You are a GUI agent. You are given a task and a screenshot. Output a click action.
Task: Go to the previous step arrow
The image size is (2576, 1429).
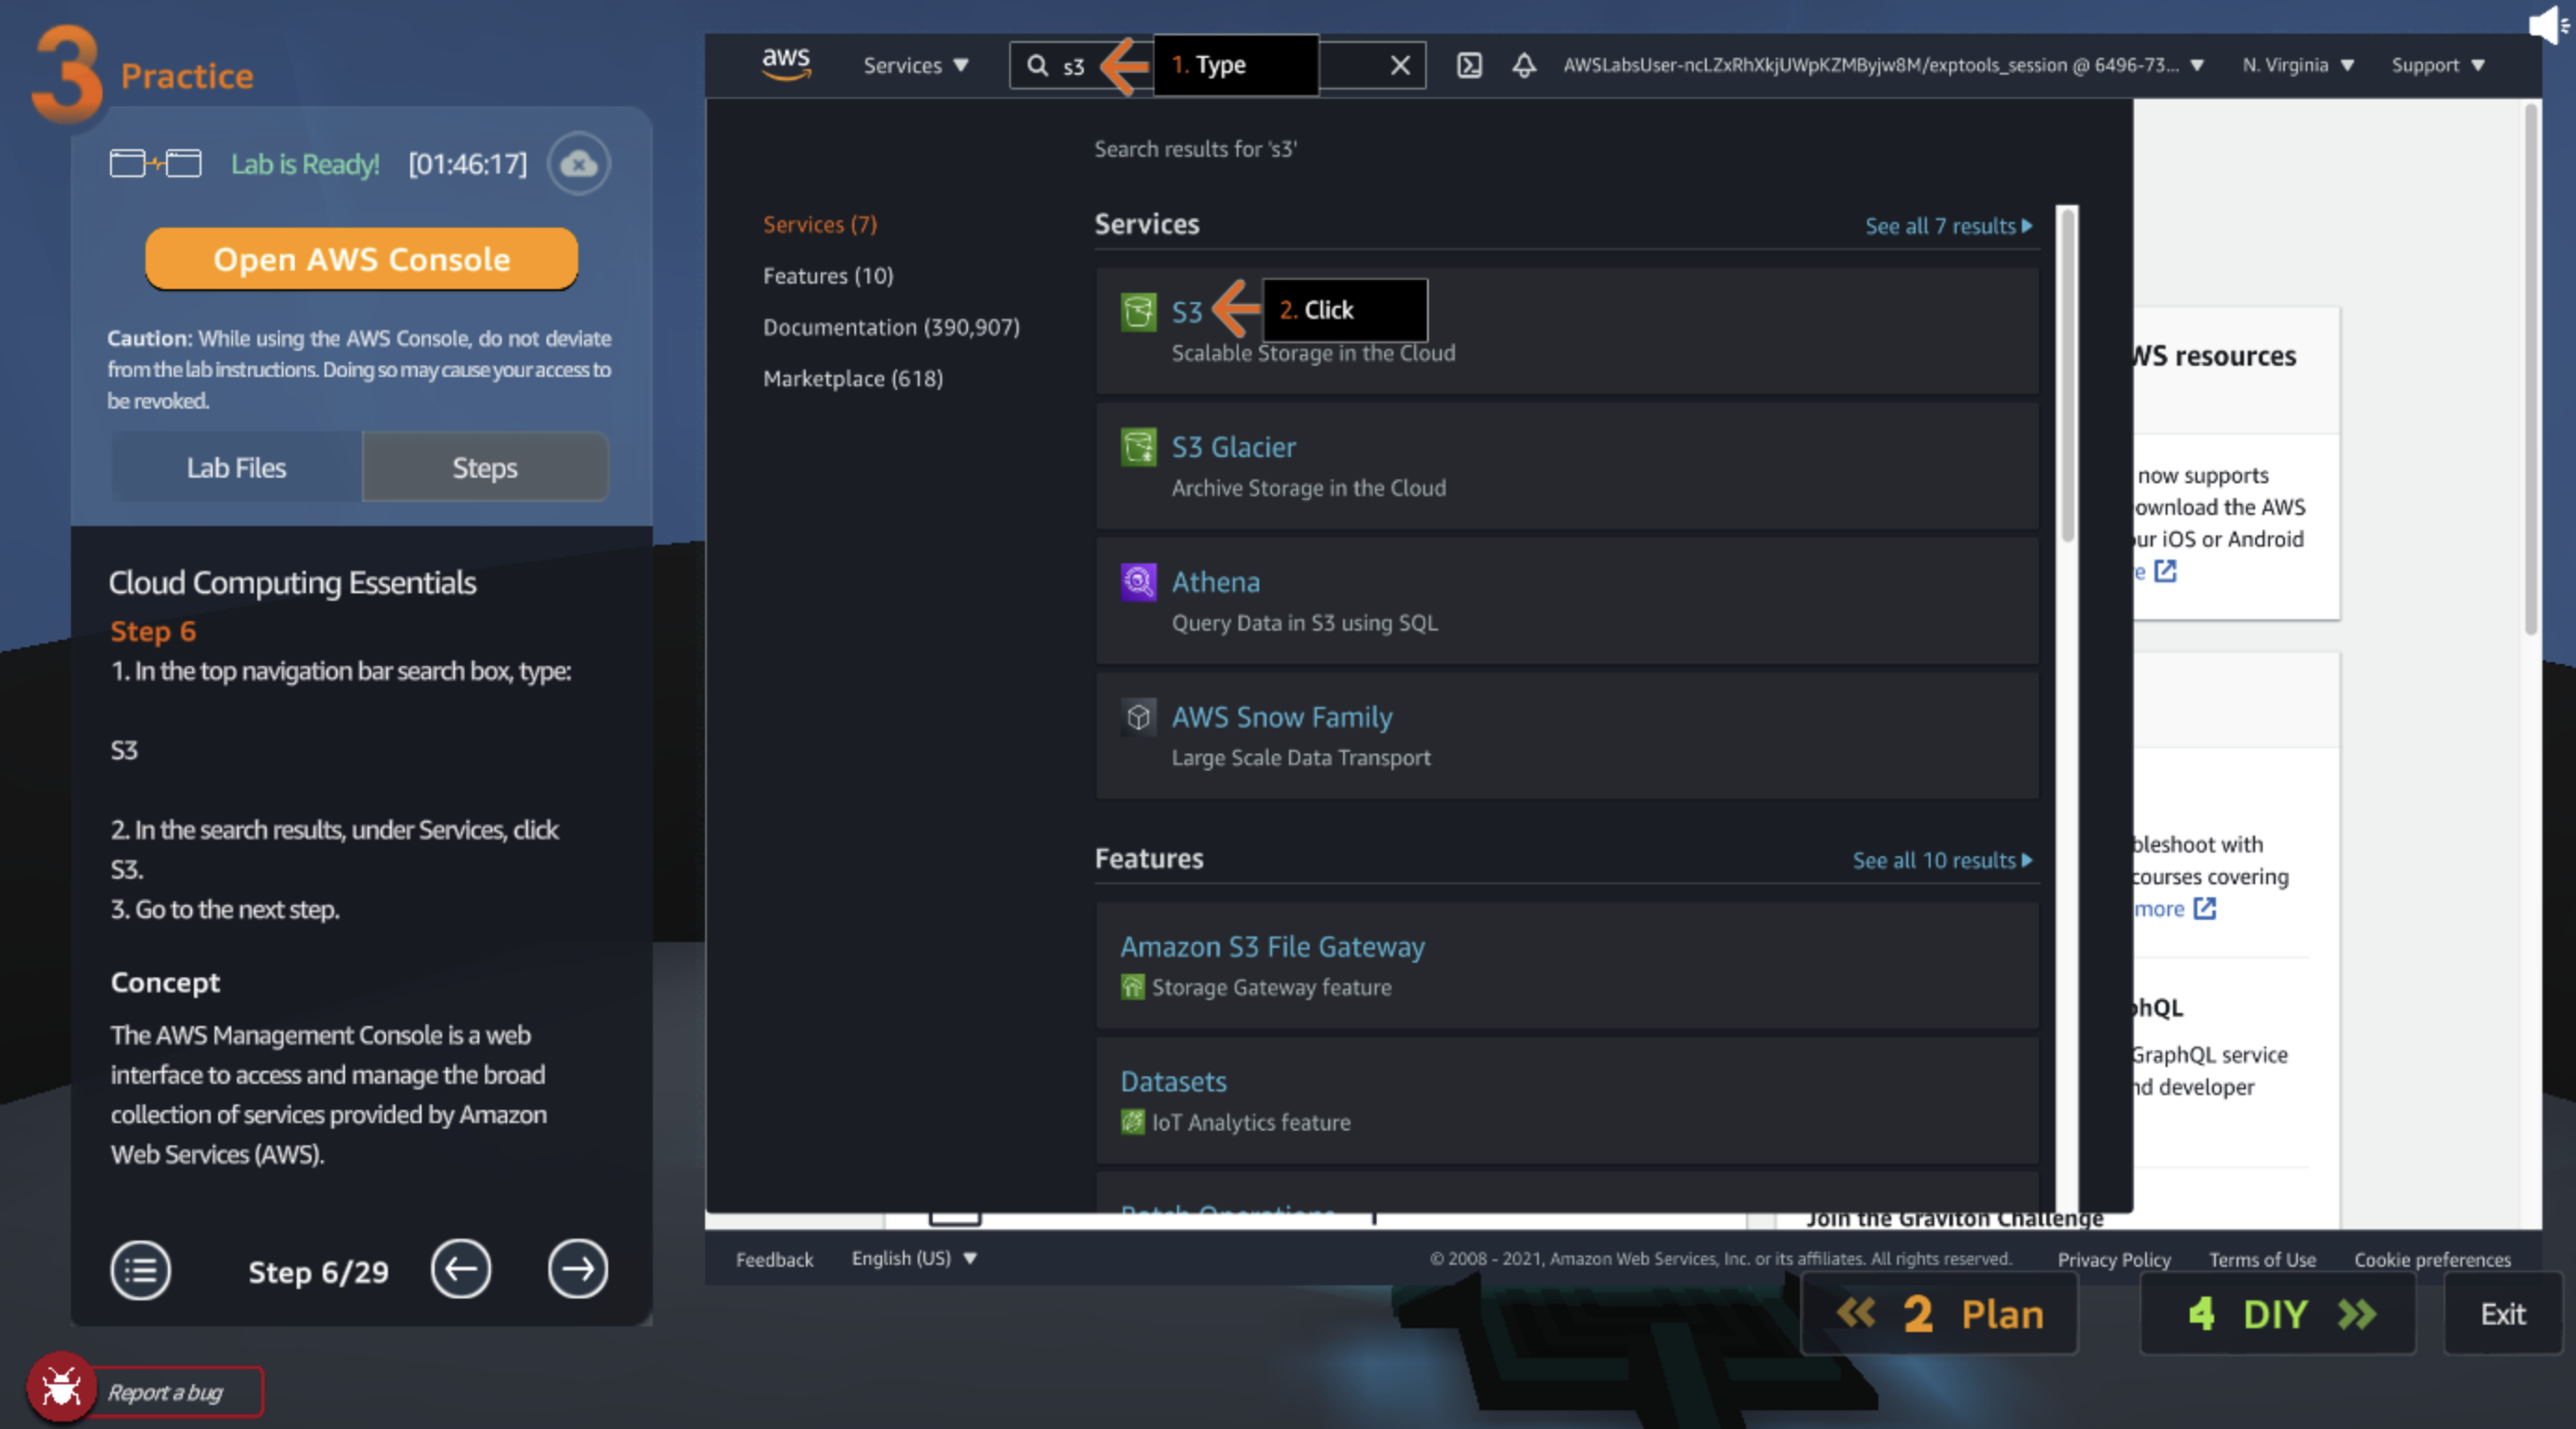(460, 1270)
